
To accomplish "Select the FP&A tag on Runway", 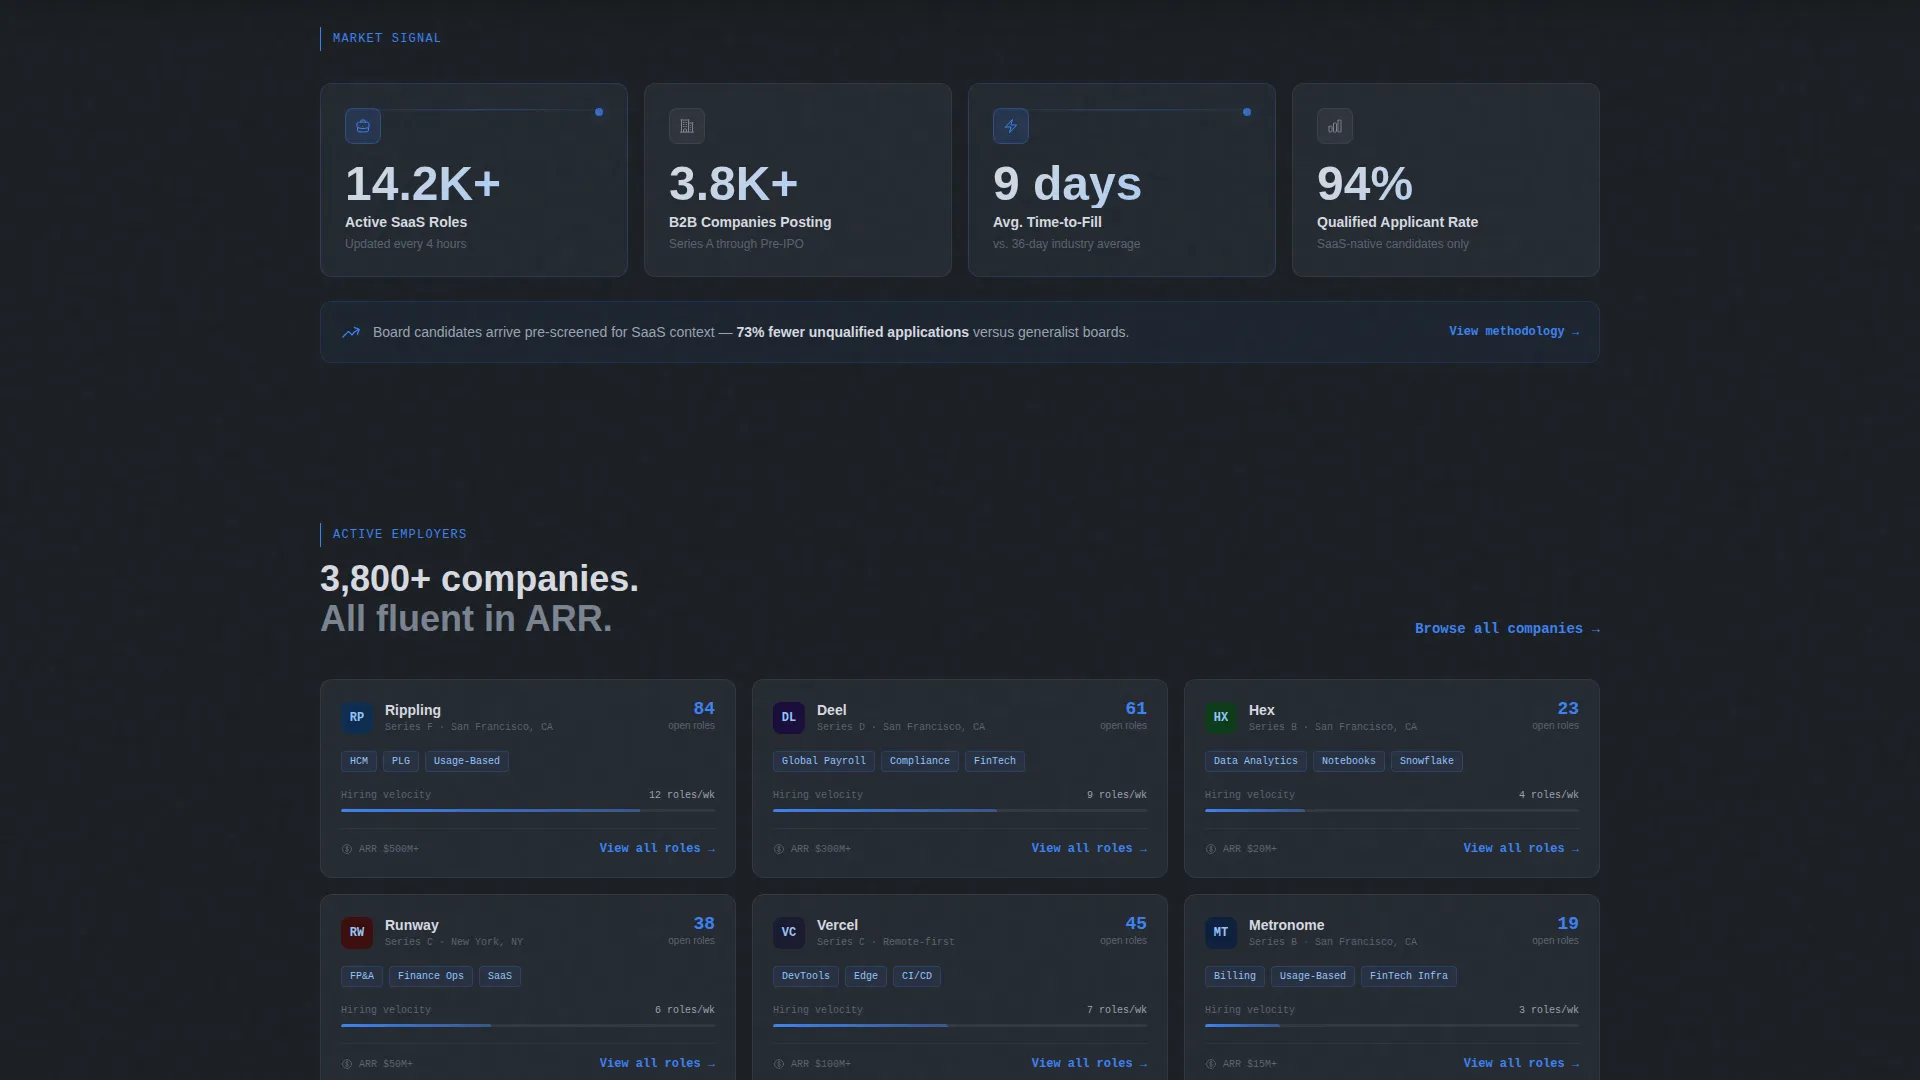I will (x=362, y=976).
